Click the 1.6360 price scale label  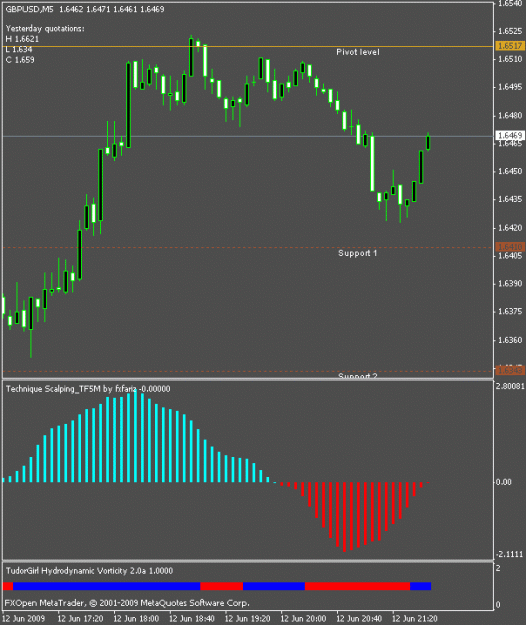510,340
